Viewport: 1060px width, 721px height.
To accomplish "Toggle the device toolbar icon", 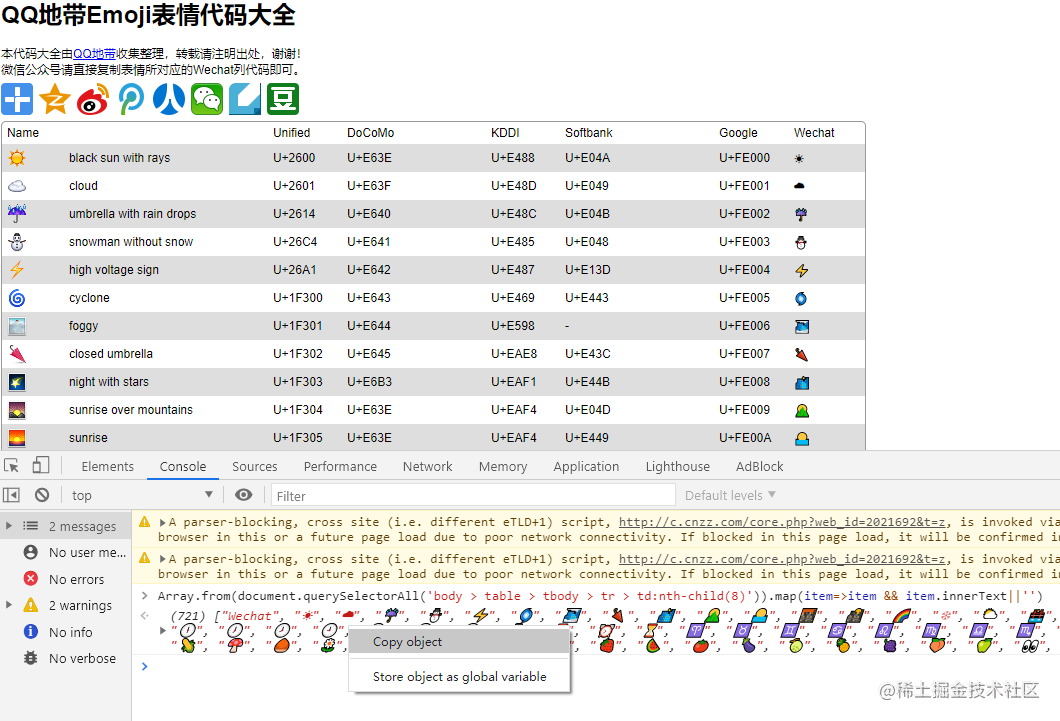I will coord(41,466).
